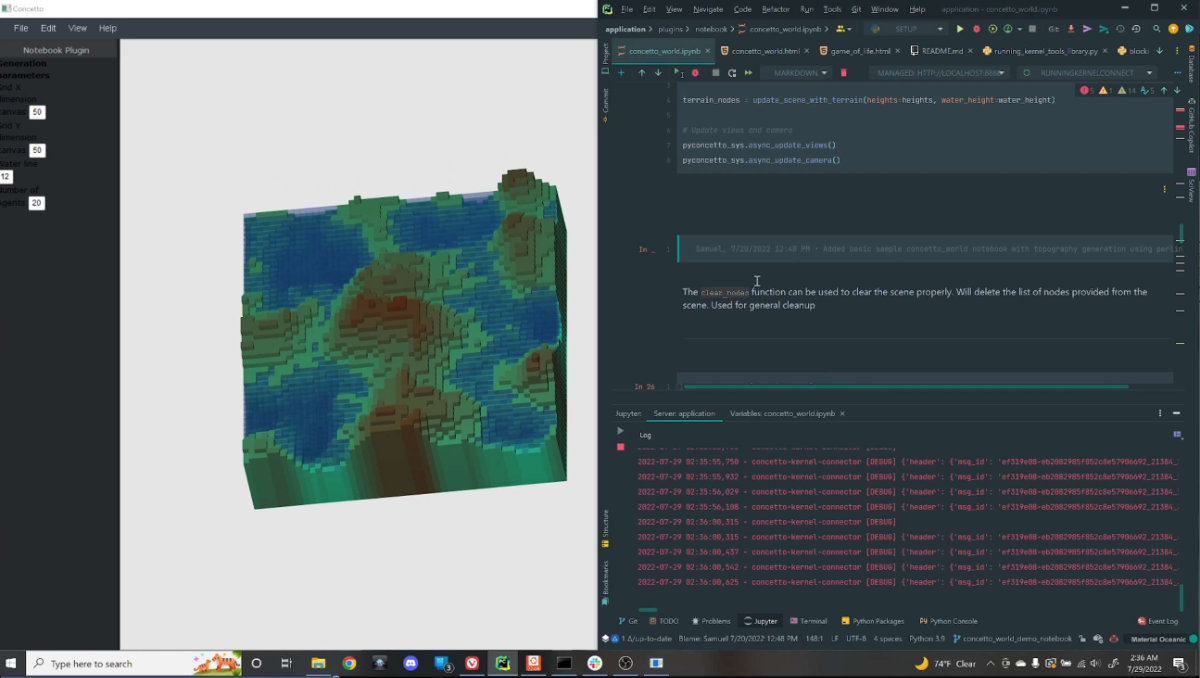Click concetto_world_demo_notebook git branch

click(1011, 638)
